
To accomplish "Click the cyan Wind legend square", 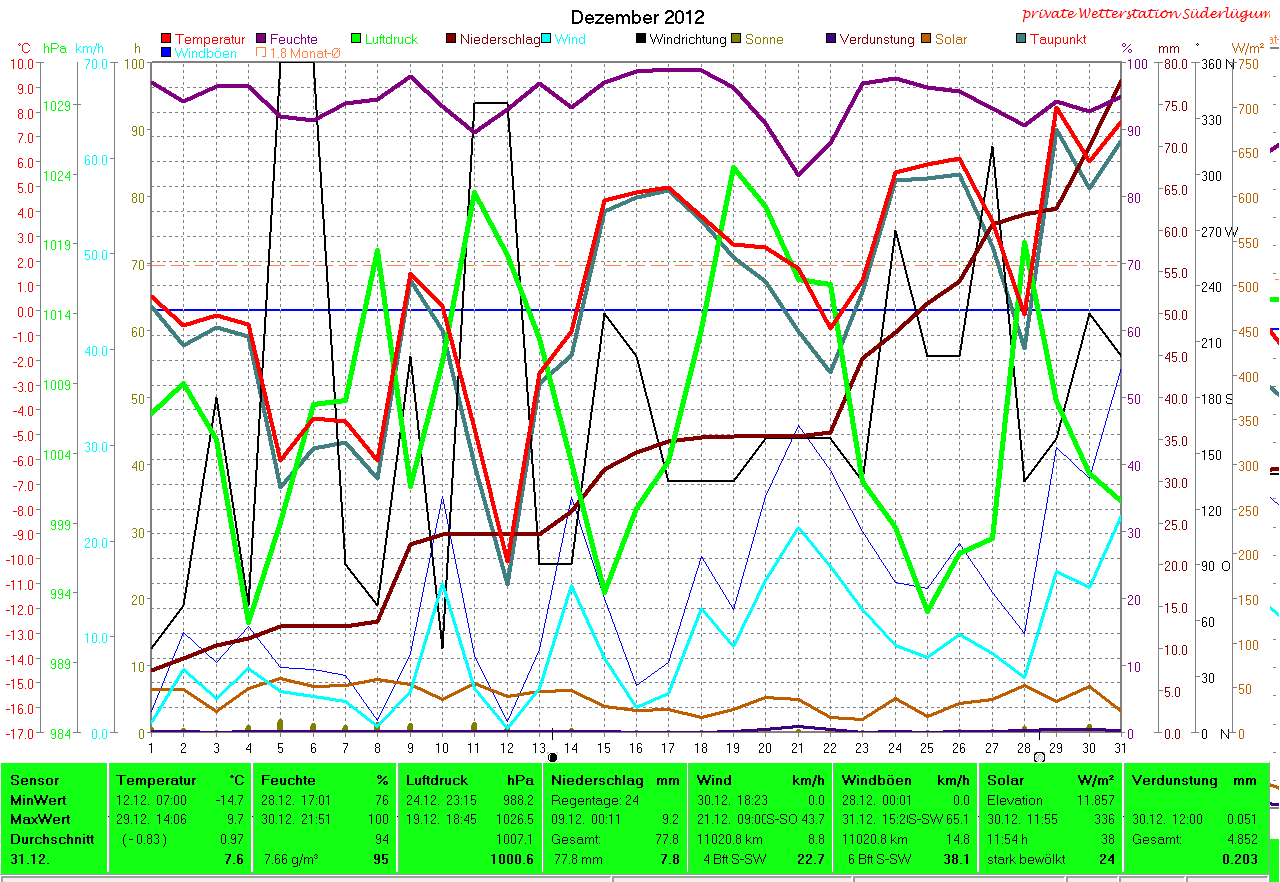I will [547, 40].
